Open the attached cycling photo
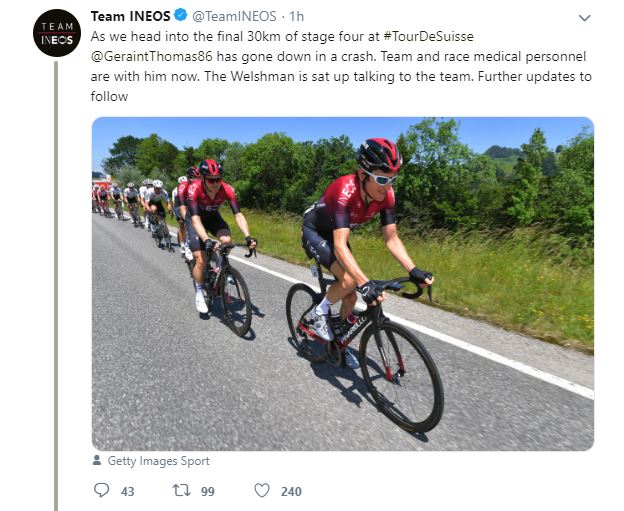Screen dimensions: 624x511 coord(343,283)
